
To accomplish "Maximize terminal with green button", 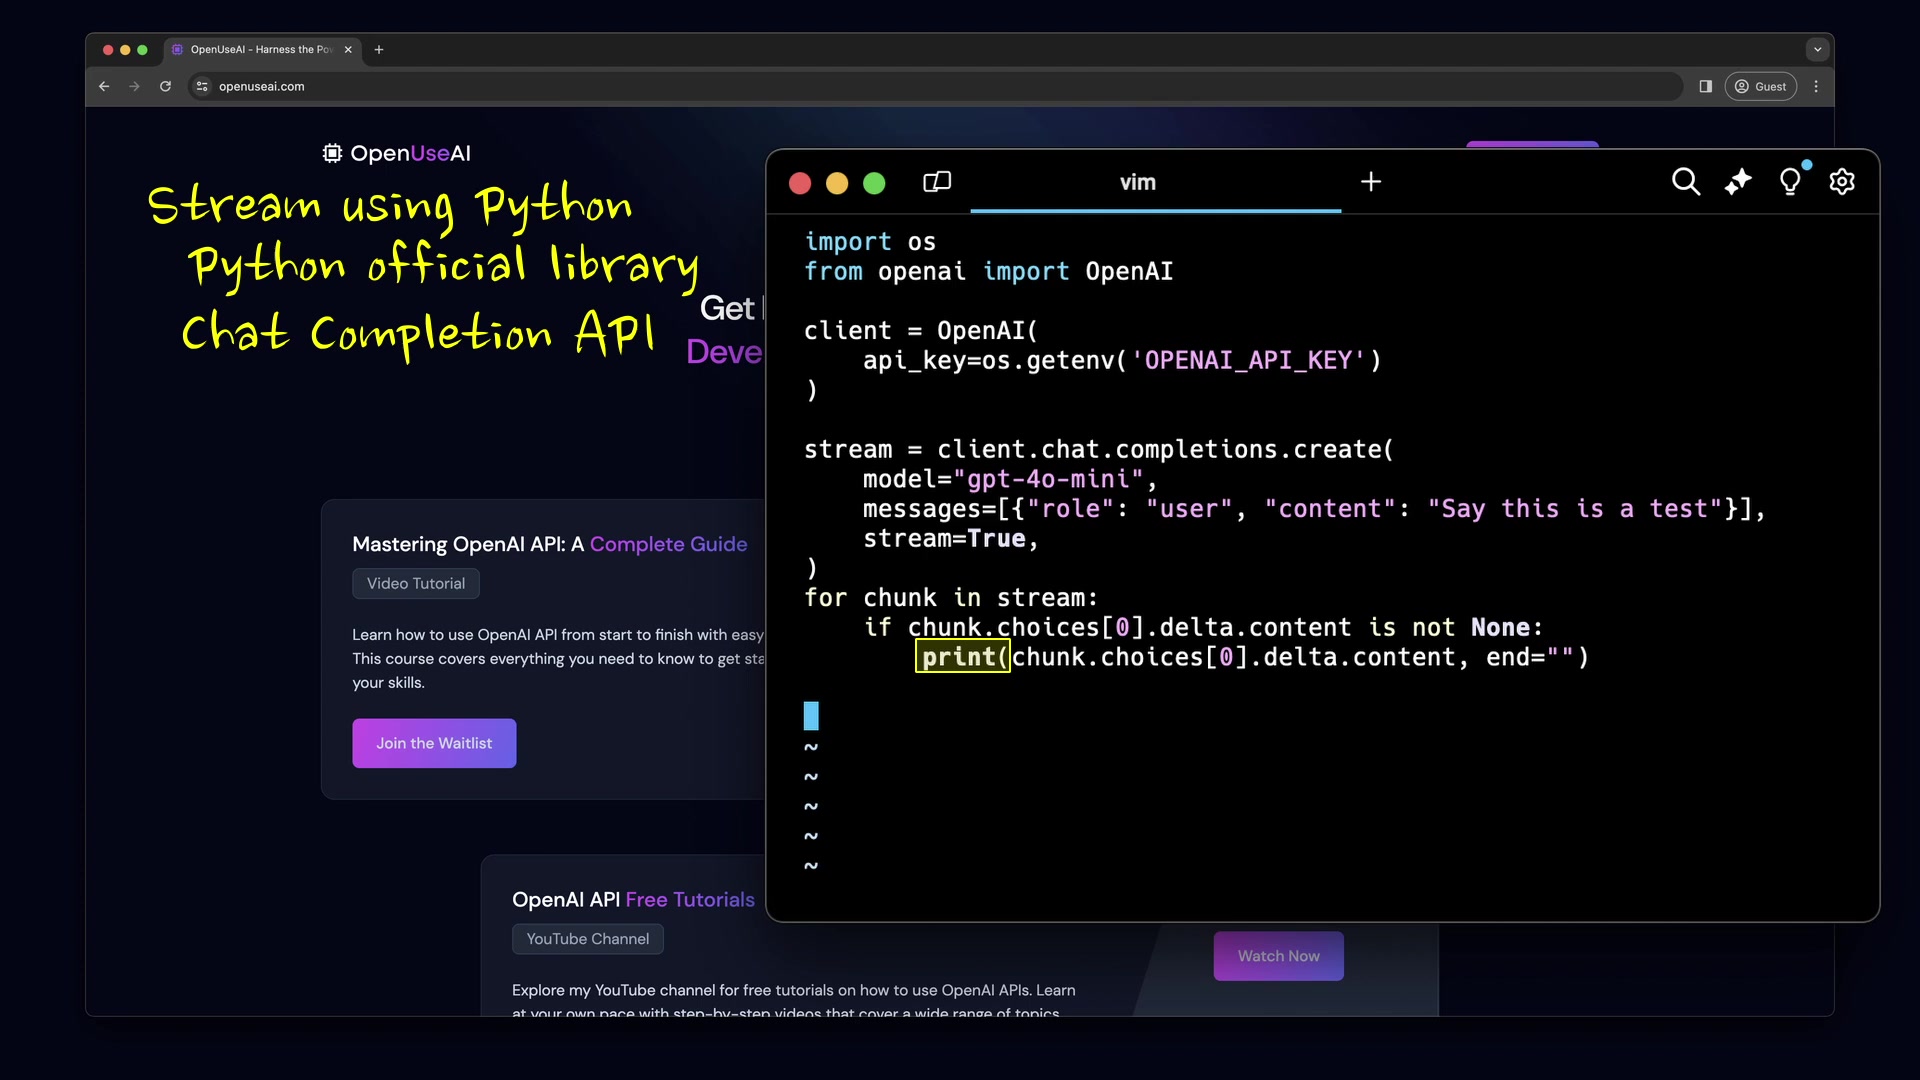I will coord(874,183).
